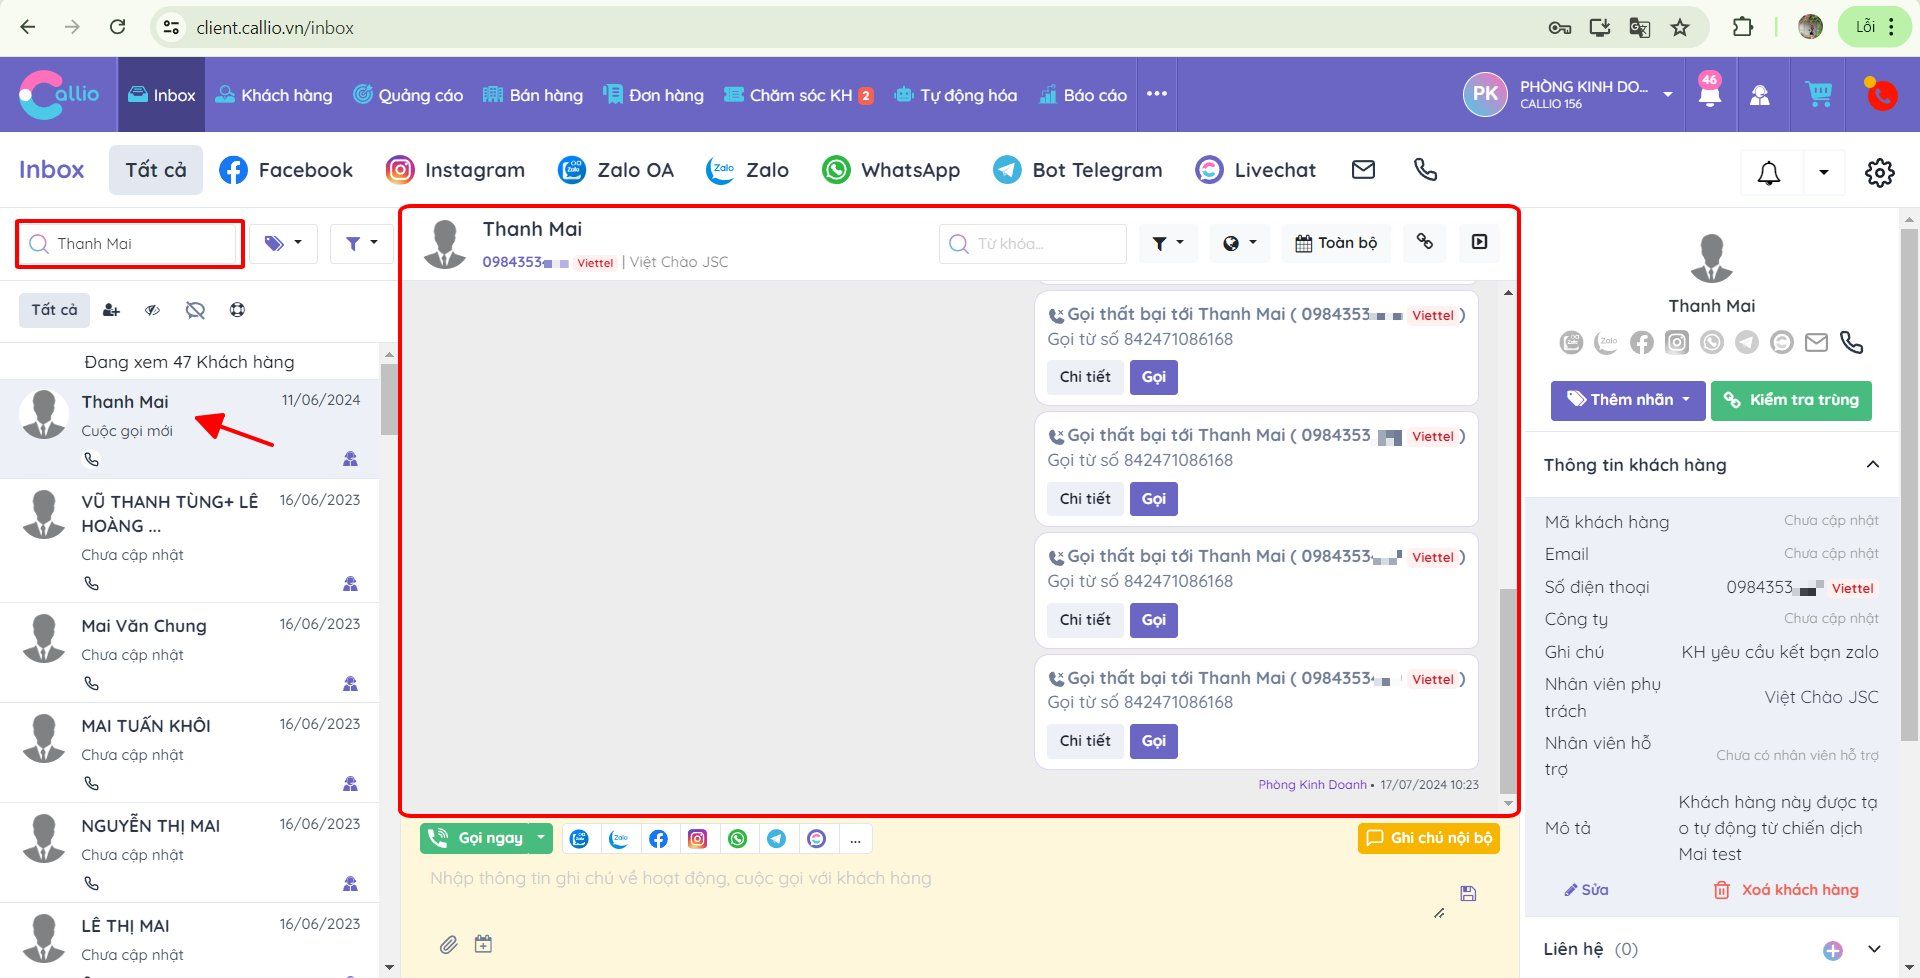The width and height of the screenshot is (1920, 978).
Task: Click the Kiểm tra trùng button
Action: (1790, 400)
